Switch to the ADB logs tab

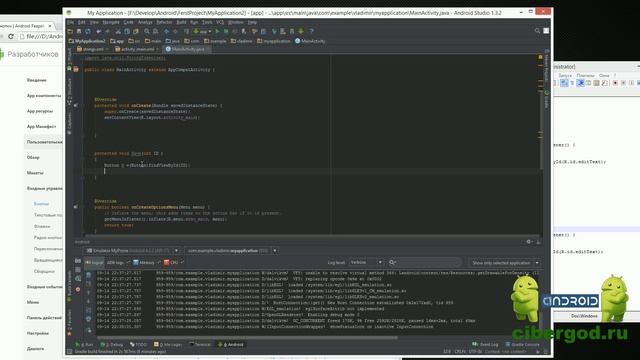coord(116,262)
